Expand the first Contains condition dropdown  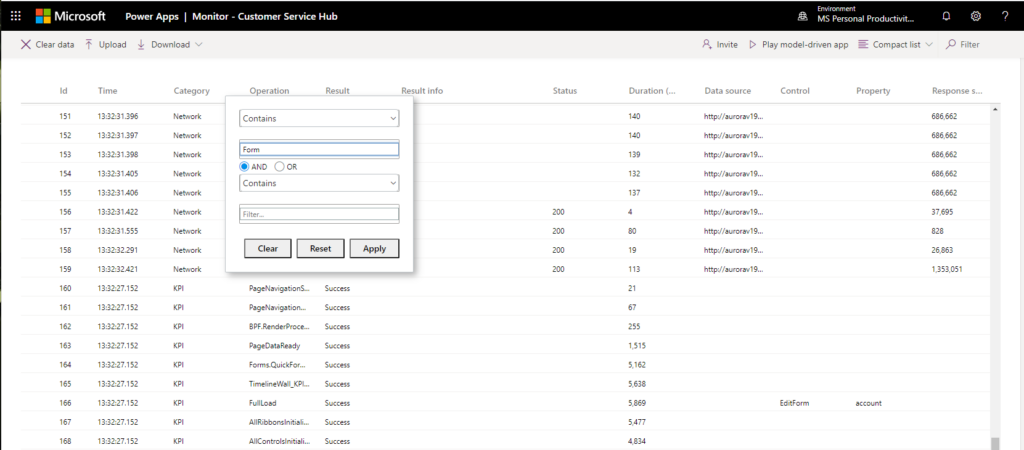point(319,118)
